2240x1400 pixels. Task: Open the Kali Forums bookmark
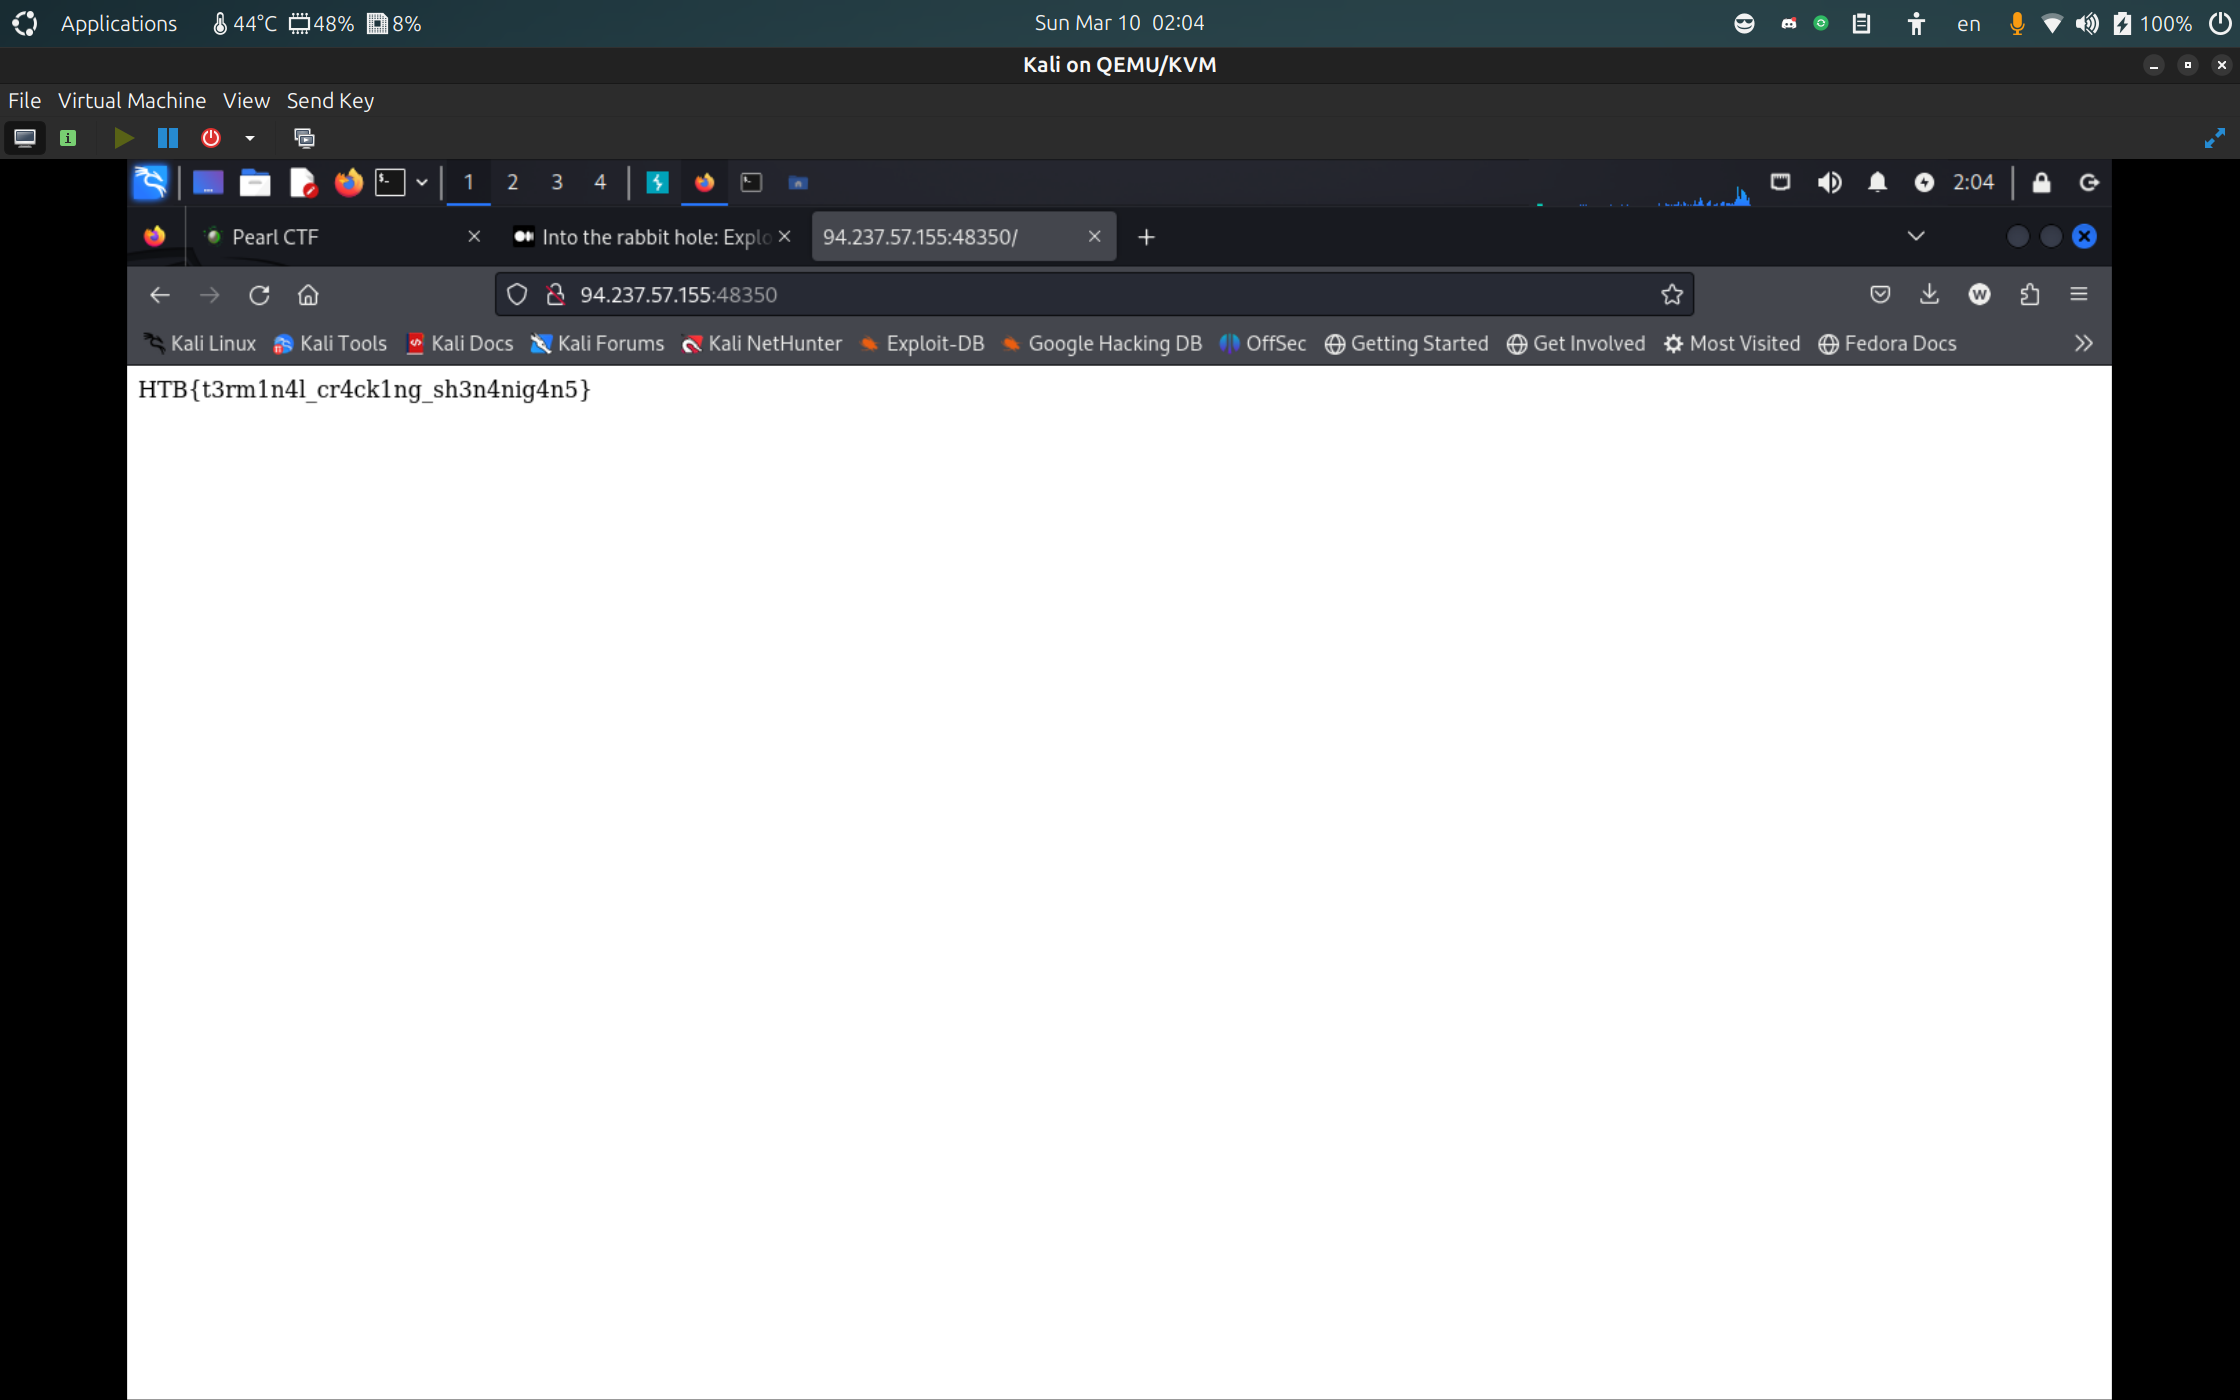(598, 344)
